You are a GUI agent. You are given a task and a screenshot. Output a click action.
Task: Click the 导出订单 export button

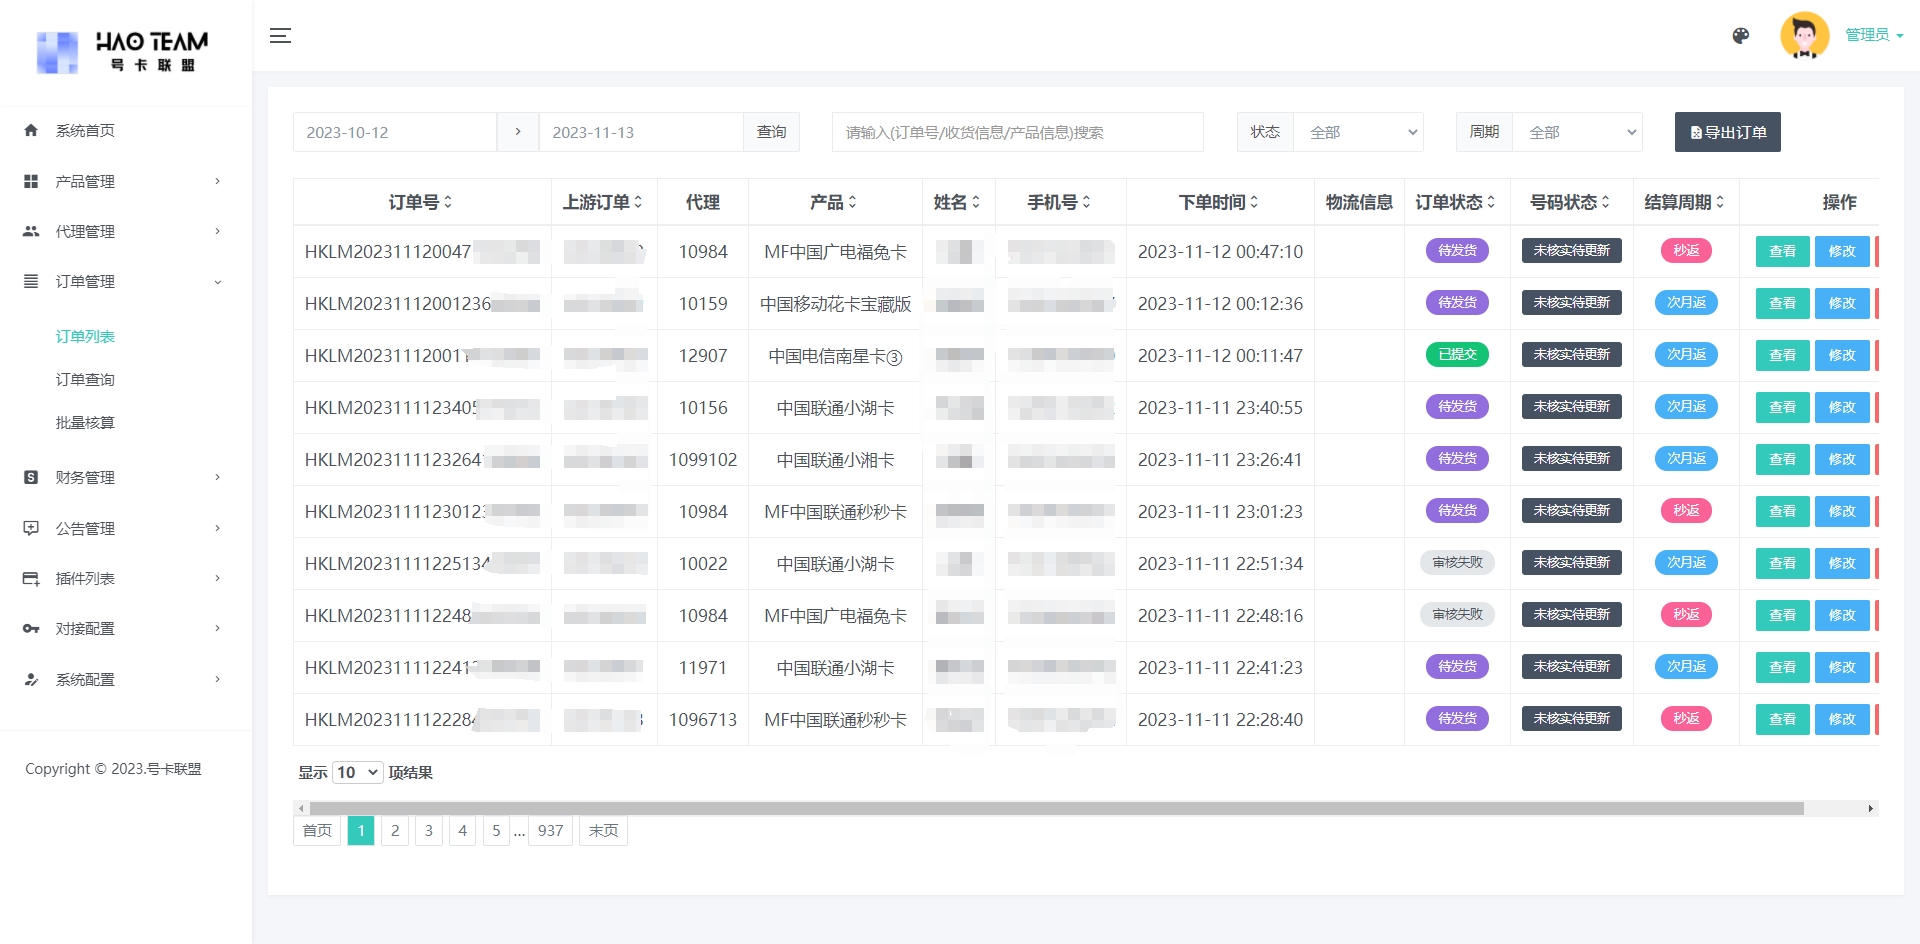(x=1727, y=132)
